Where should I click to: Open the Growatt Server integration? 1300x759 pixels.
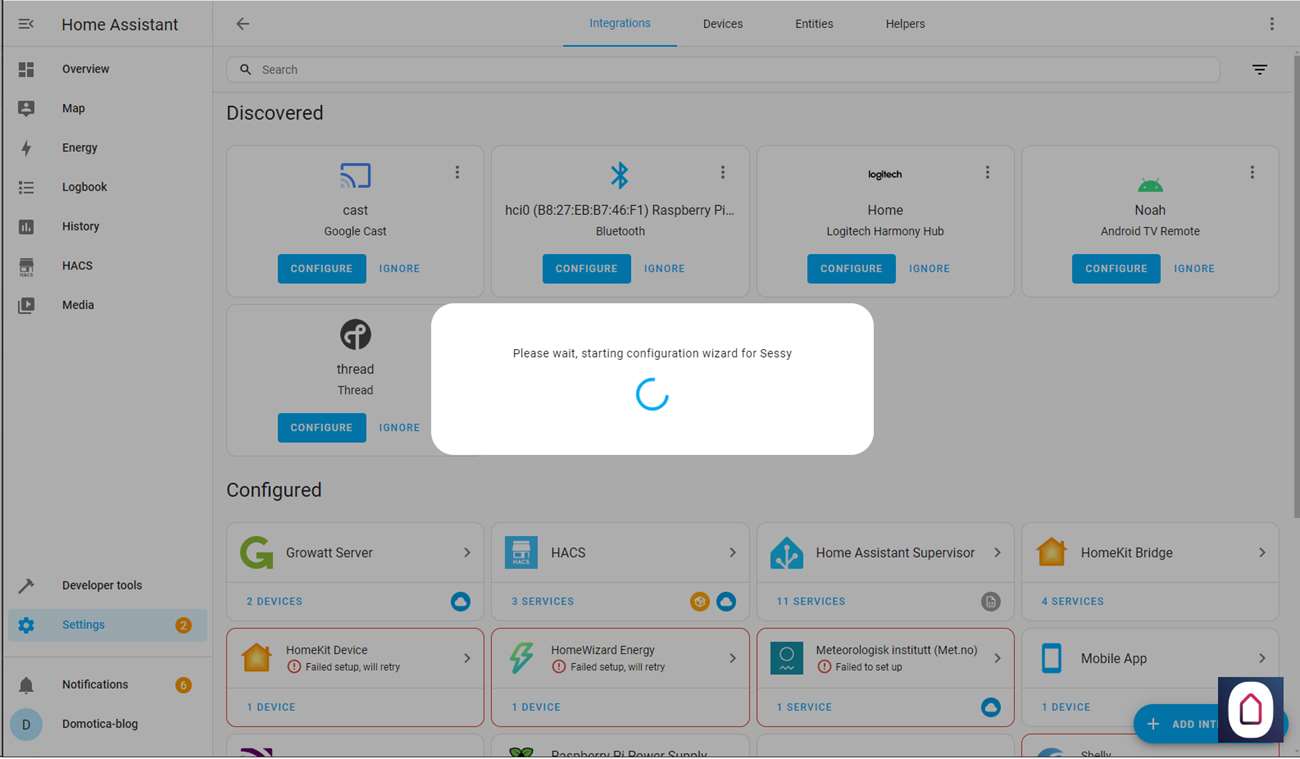click(x=355, y=553)
